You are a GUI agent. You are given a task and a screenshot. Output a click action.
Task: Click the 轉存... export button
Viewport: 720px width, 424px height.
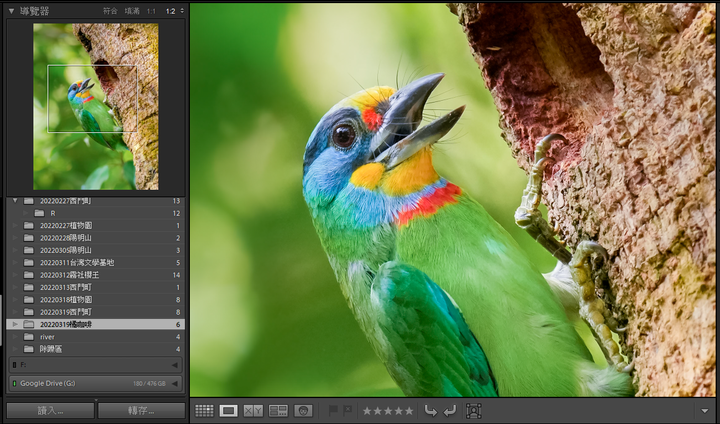141,411
